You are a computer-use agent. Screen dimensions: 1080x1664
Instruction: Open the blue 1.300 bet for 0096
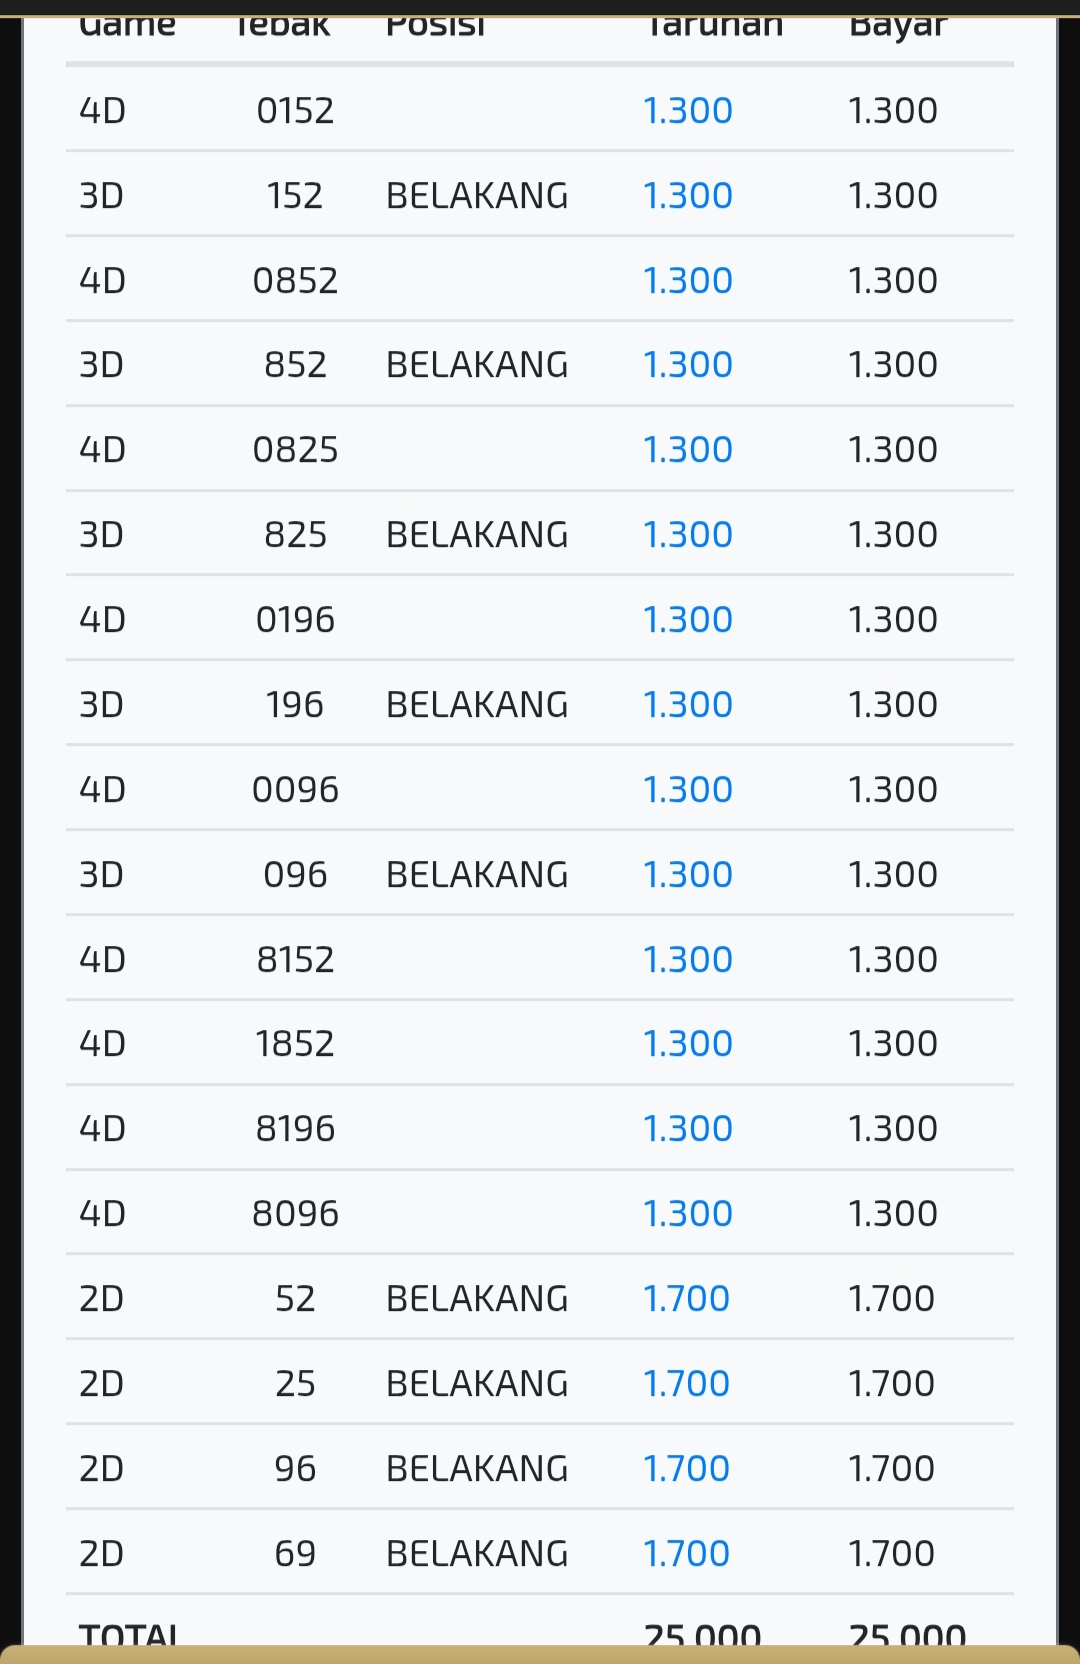(x=688, y=790)
